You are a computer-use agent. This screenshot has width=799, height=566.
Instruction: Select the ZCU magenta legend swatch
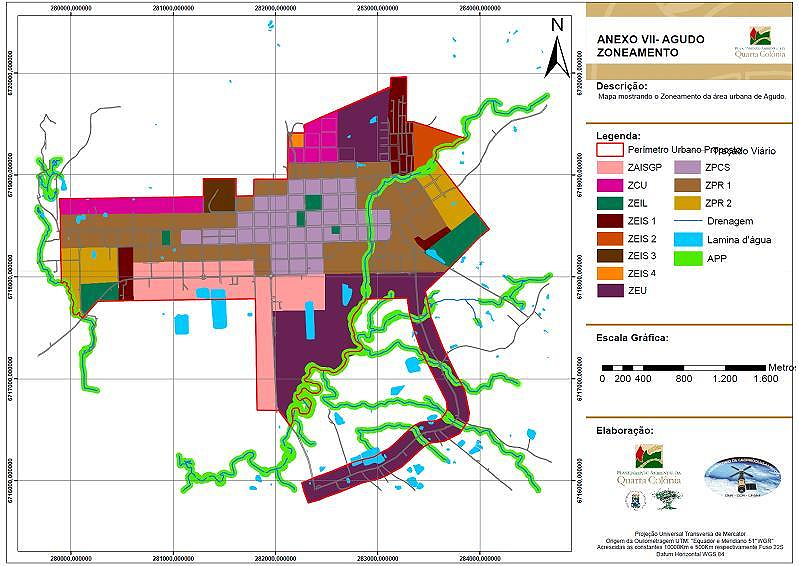pos(610,185)
